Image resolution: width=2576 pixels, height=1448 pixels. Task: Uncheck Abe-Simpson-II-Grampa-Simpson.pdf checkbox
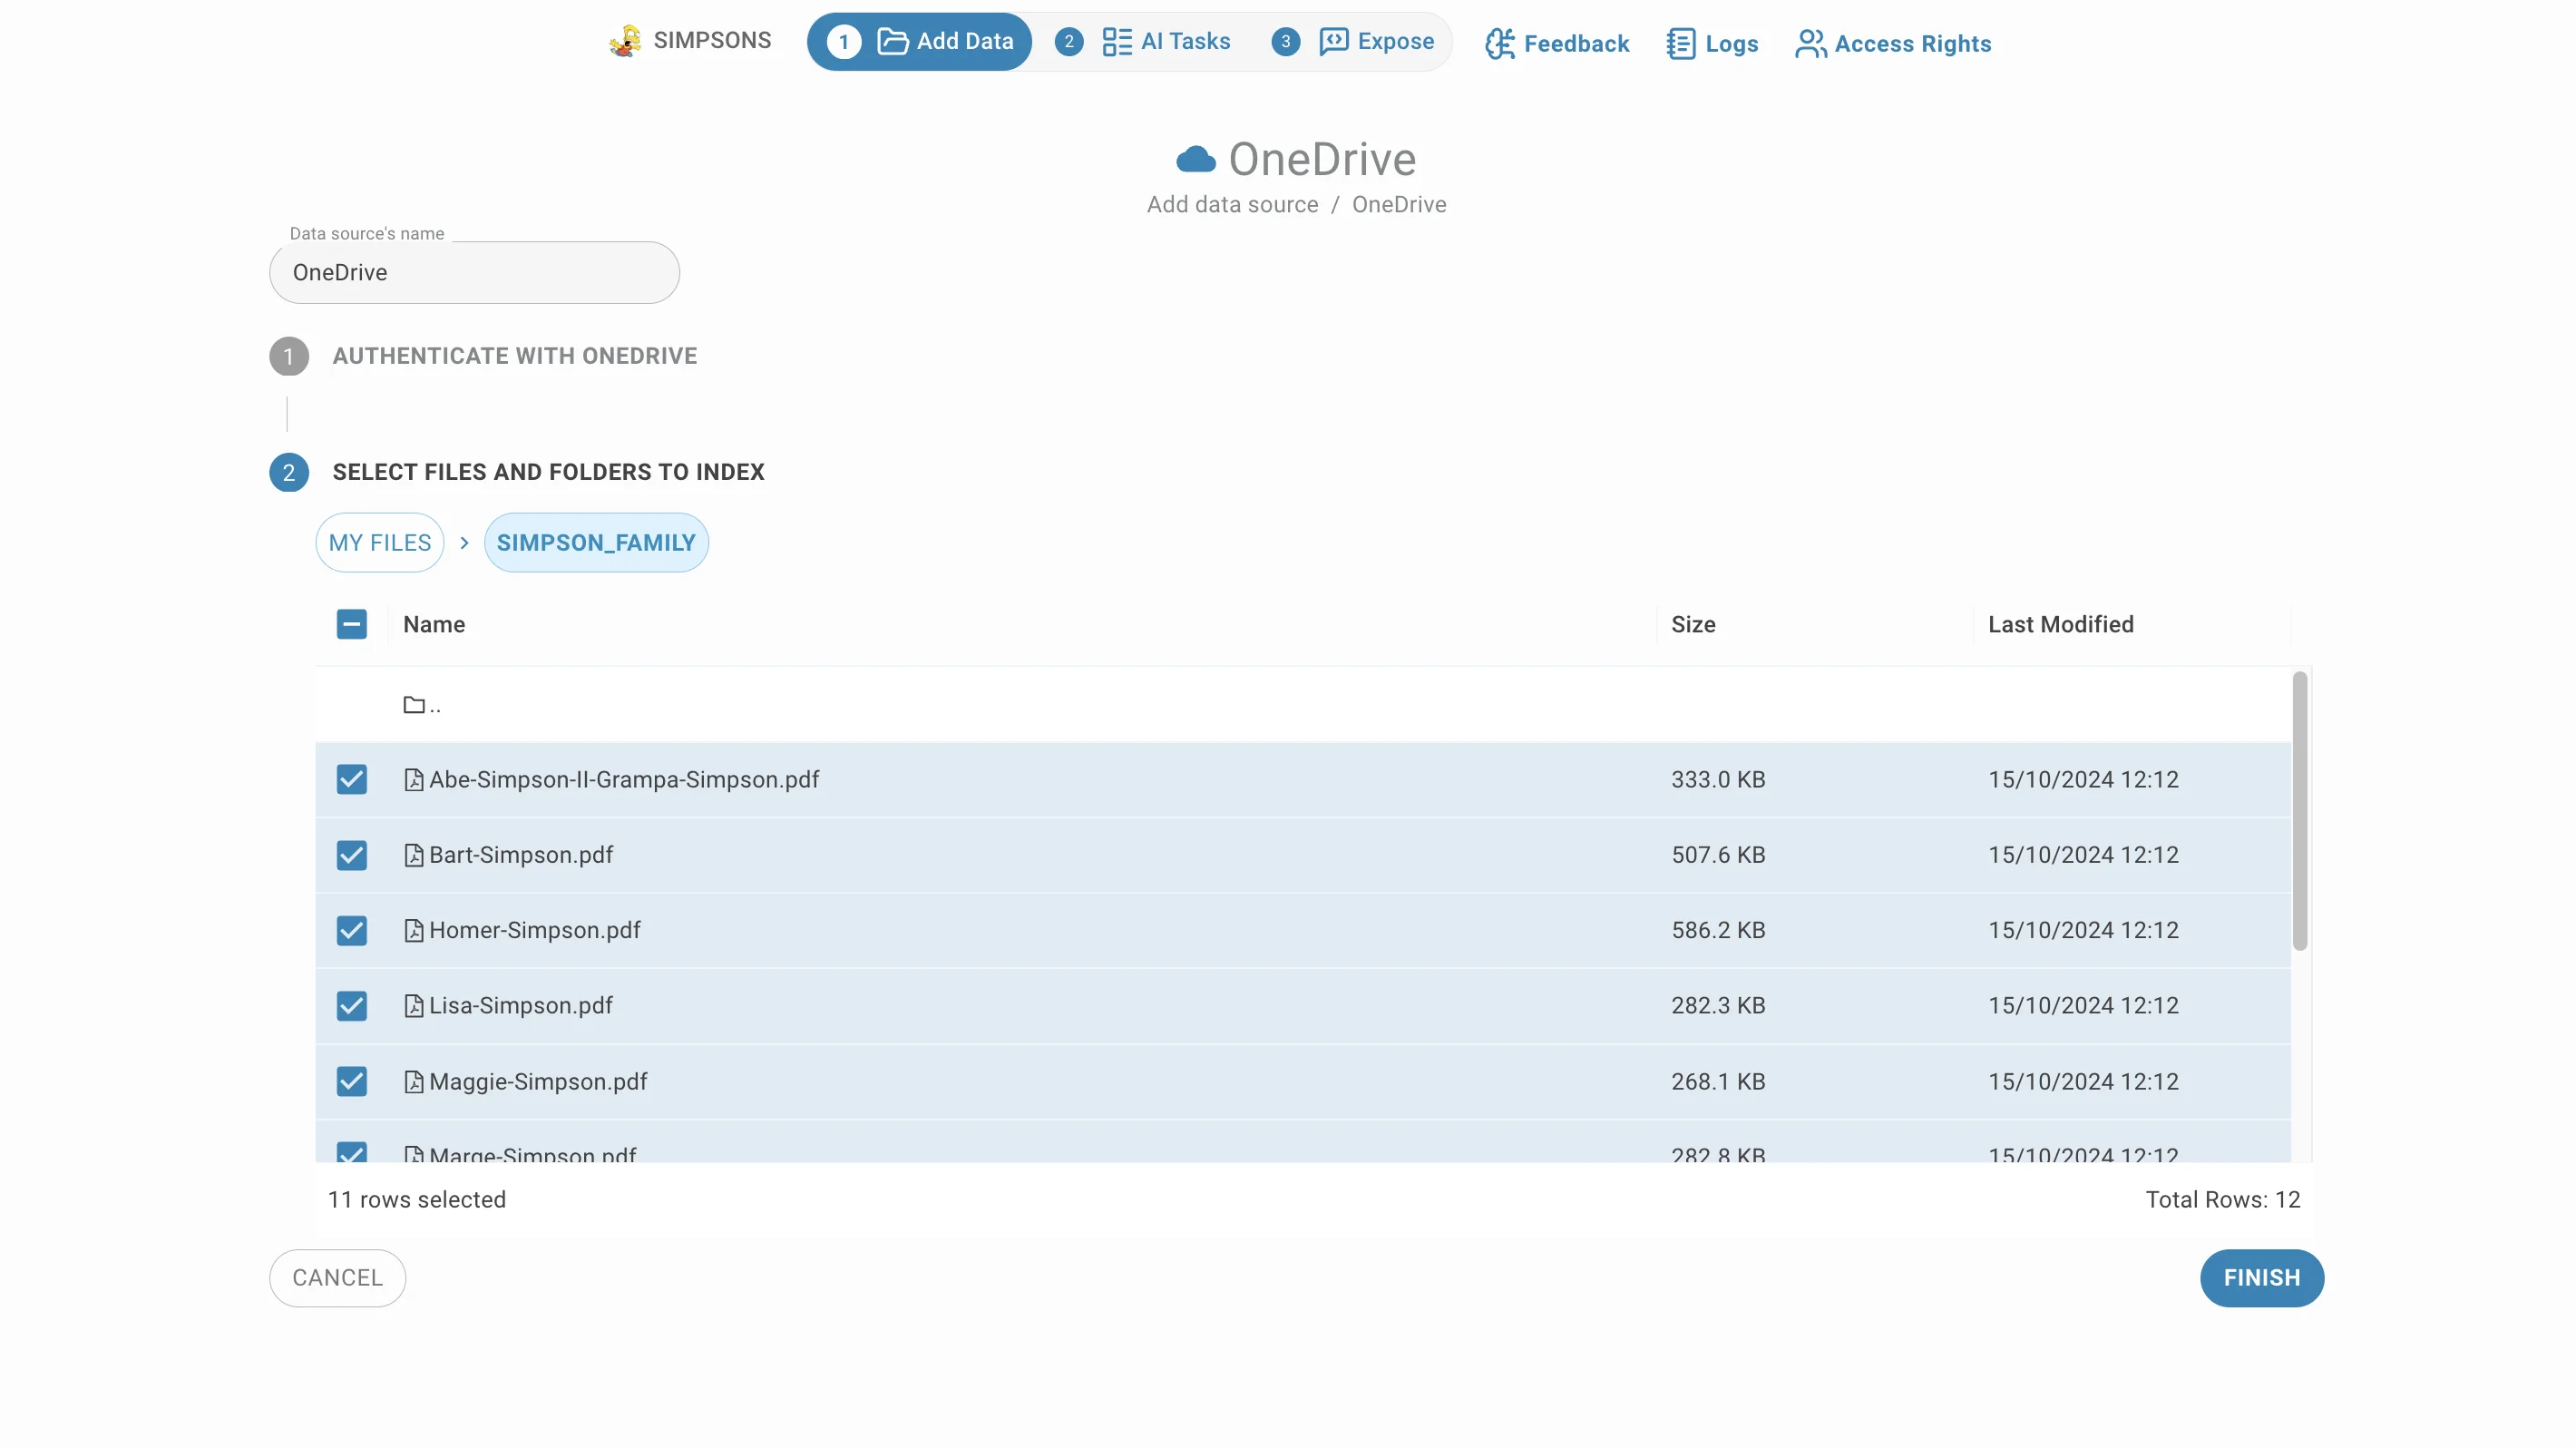coord(352,780)
